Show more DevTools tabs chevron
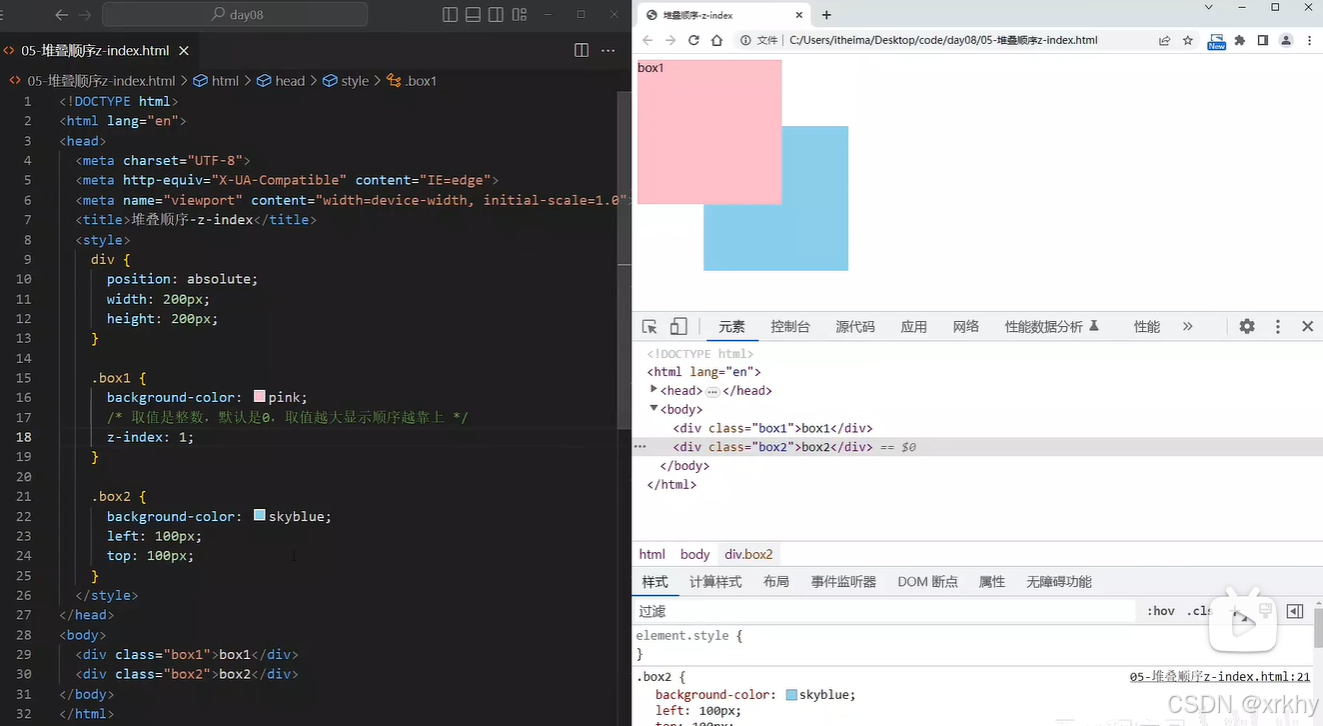 1188,327
